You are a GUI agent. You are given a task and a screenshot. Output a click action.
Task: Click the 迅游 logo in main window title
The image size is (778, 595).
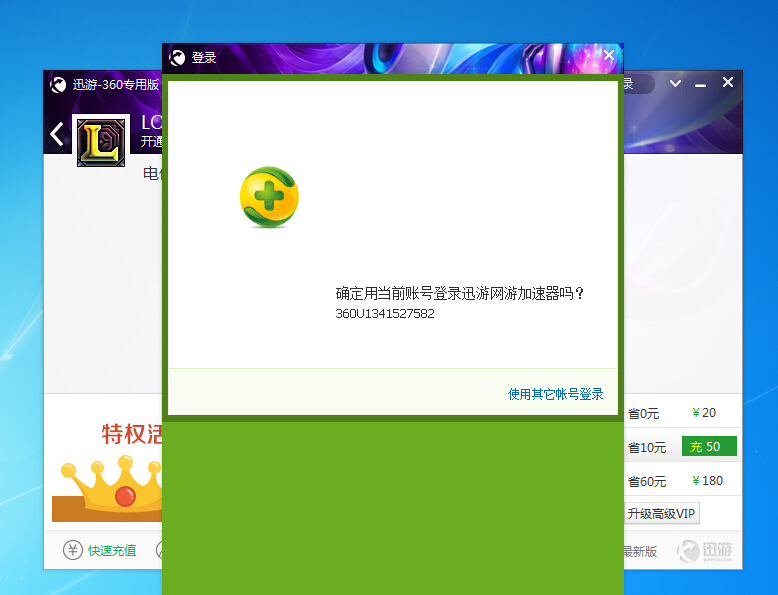coord(58,85)
